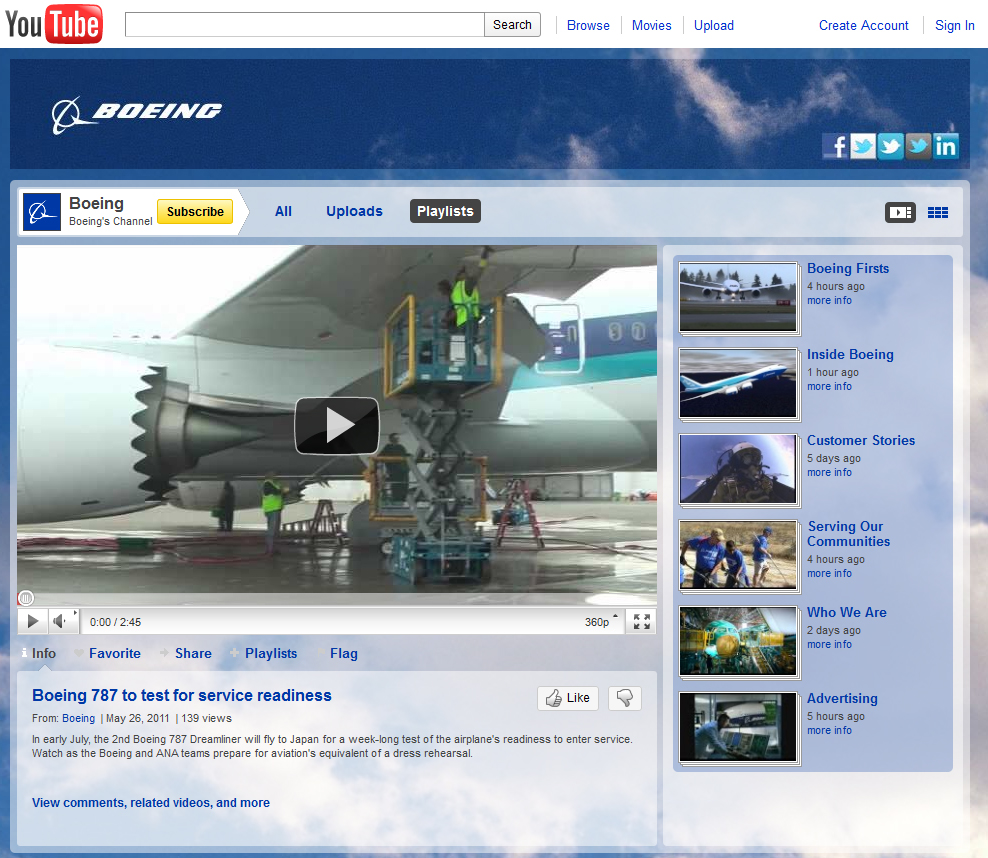The image size is (988, 858).
Task: Expand more info under Advertising
Action: tap(829, 730)
